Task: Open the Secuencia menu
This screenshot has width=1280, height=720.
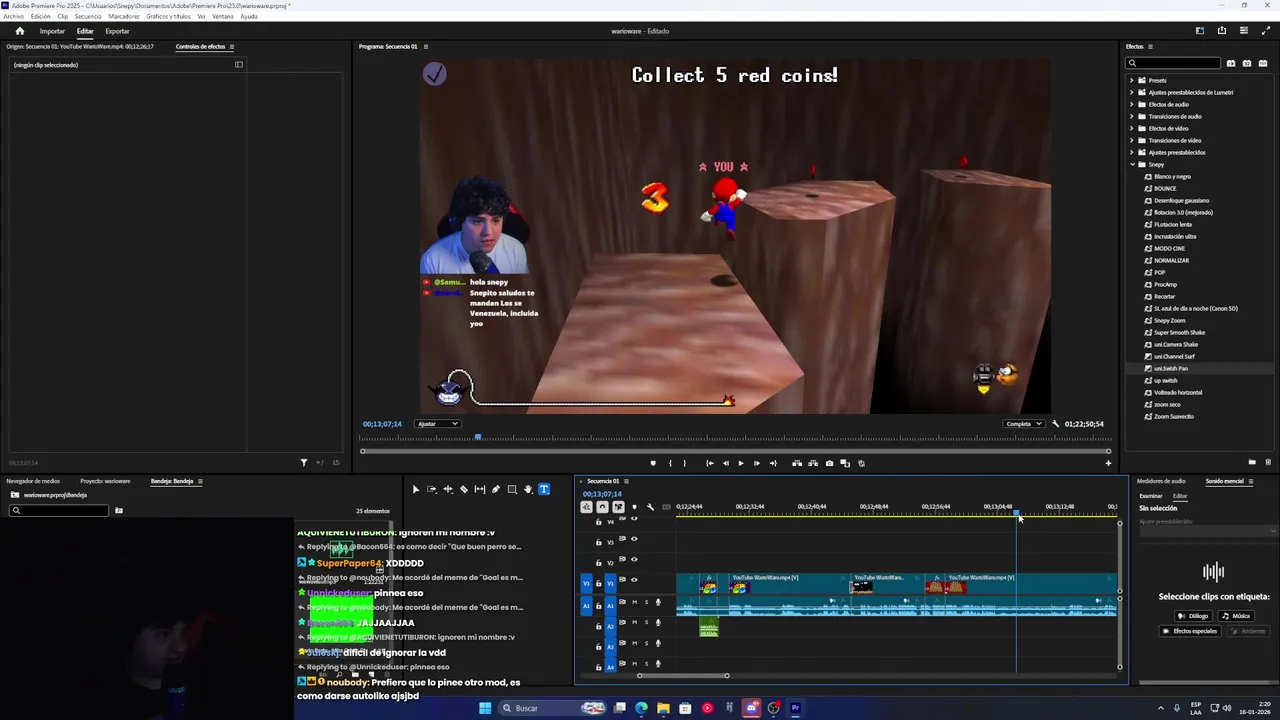Action: (88, 17)
